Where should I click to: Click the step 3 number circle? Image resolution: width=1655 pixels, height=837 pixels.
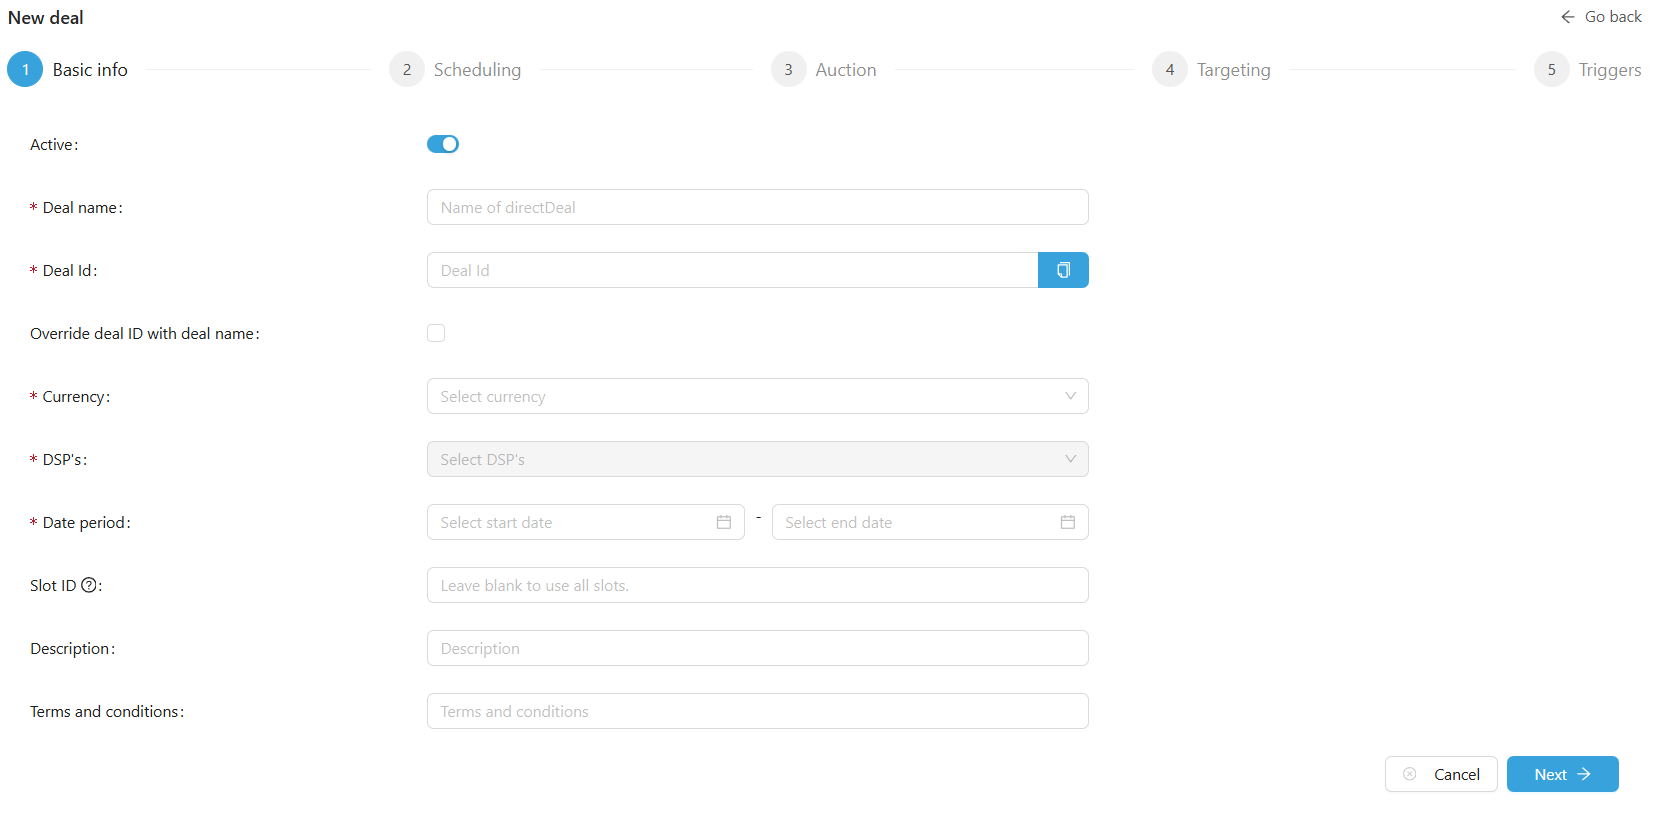pyautogui.click(x=788, y=69)
